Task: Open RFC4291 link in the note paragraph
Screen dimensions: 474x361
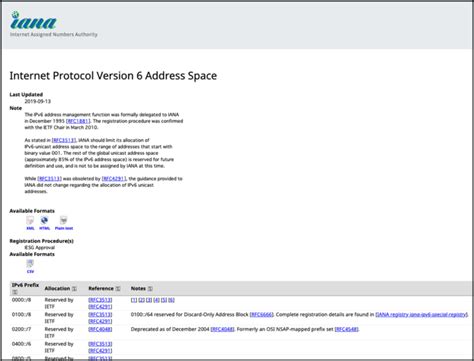Action: pos(114,179)
